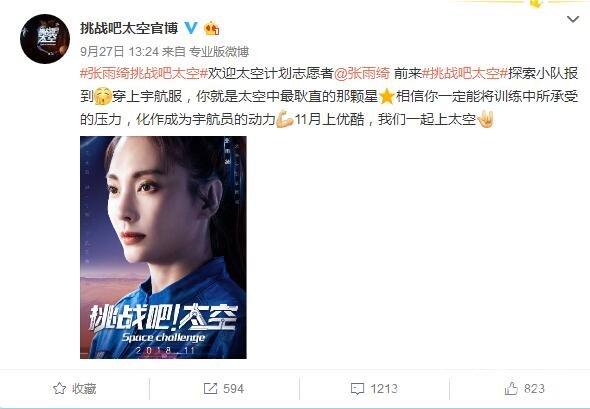Click the membership crown badge icon
Image resolution: width=590 pixels, height=409 pixels.
pos(211,28)
